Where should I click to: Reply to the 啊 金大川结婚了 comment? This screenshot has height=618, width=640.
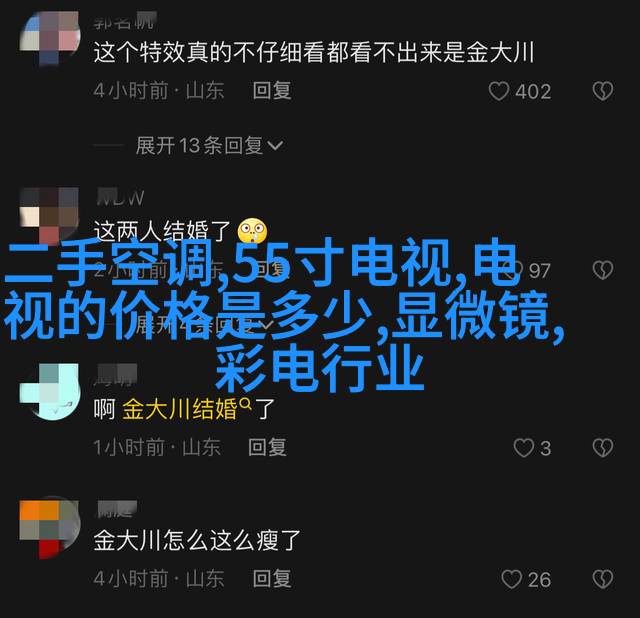pyautogui.click(x=267, y=447)
